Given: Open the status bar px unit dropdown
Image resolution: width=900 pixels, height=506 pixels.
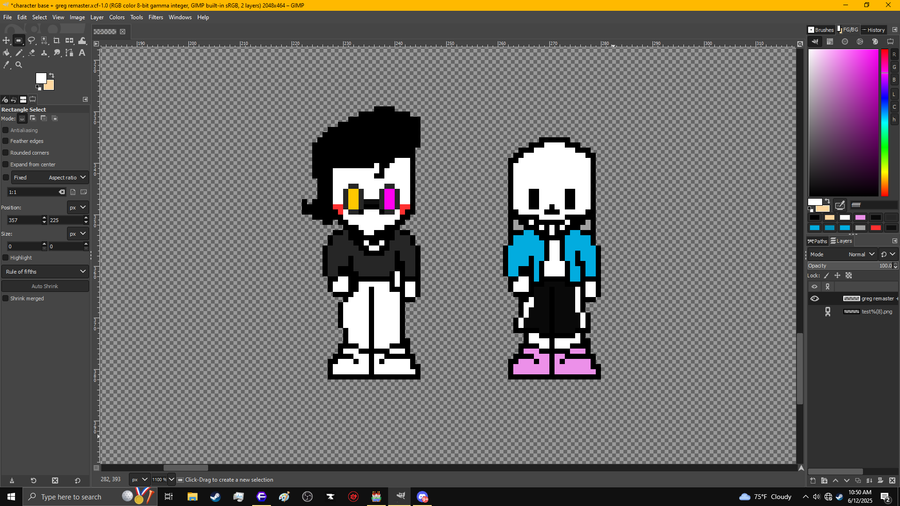Looking at the screenshot, I should coord(139,480).
